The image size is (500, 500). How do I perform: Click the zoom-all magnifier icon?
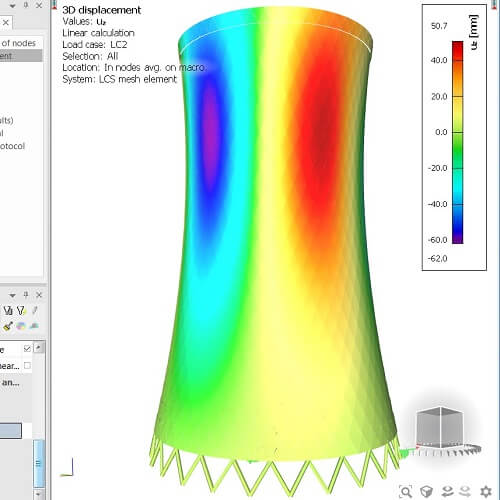tap(406, 491)
